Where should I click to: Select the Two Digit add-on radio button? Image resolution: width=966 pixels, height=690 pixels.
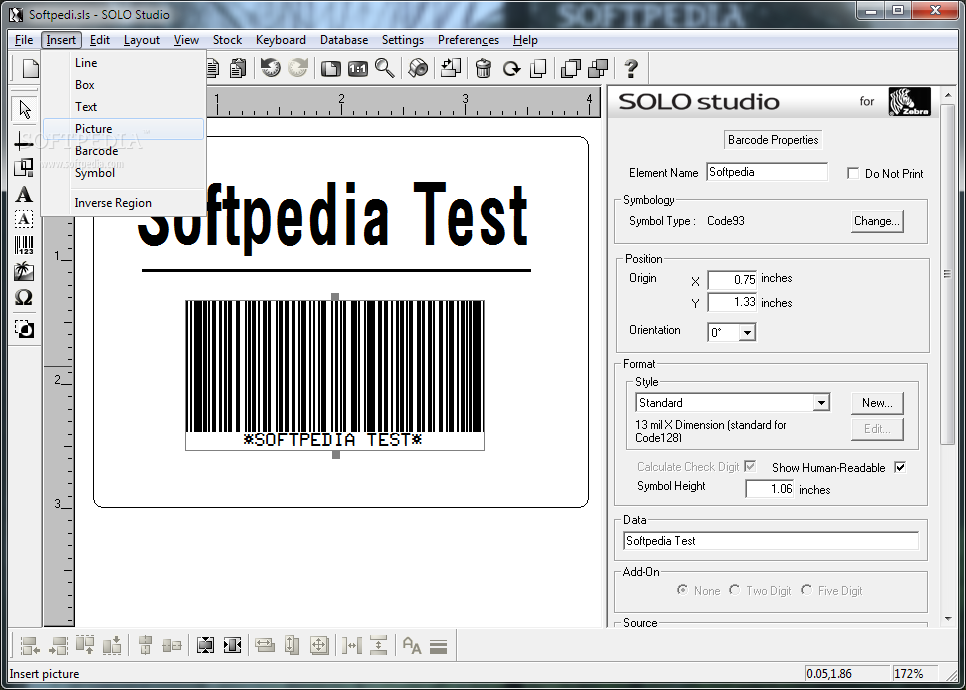[734, 590]
